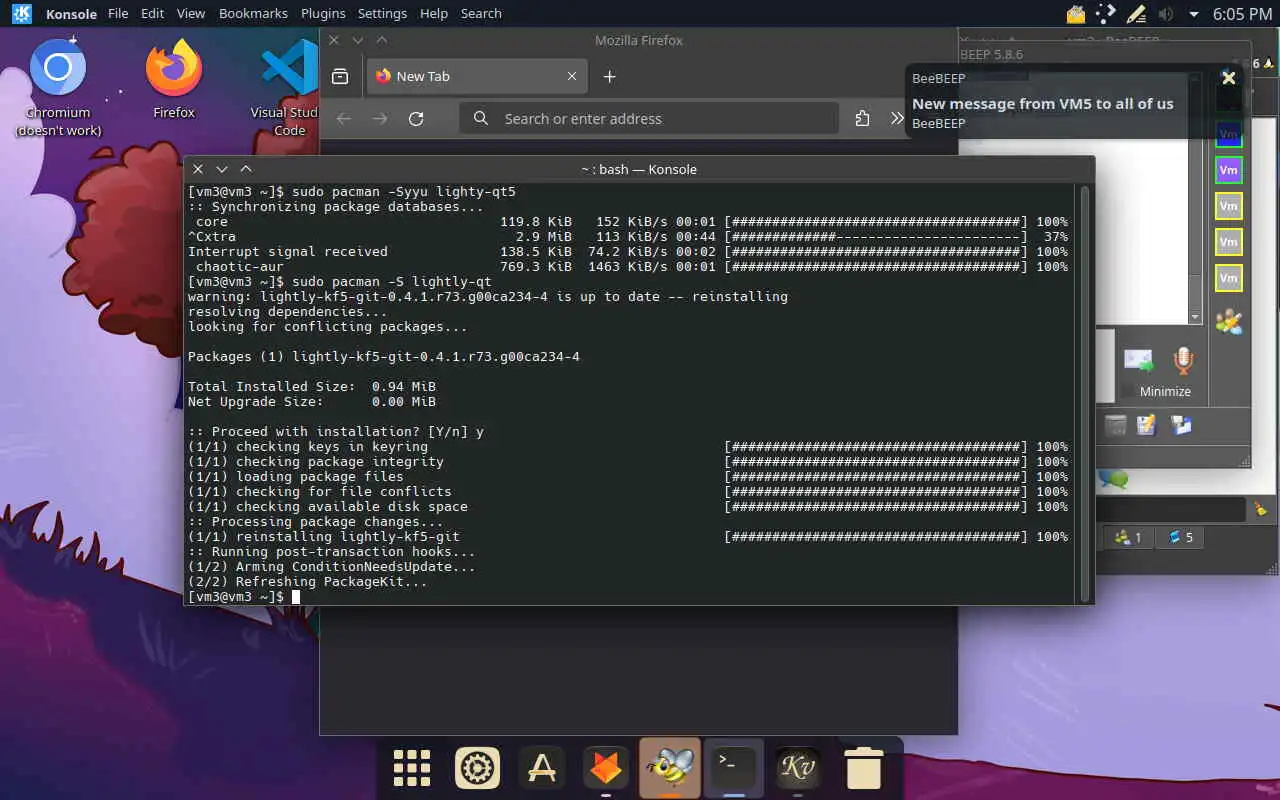Expand the system tray hidden icons arrow
This screenshot has height=800, width=1280.
(x=1193, y=15)
